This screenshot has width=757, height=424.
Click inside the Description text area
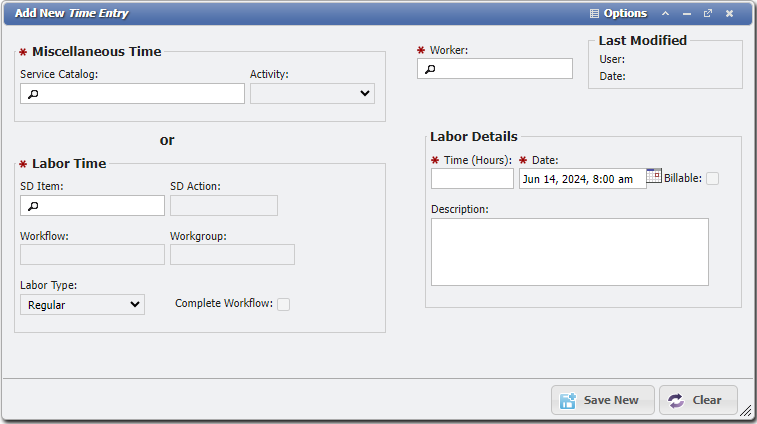click(569, 252)
